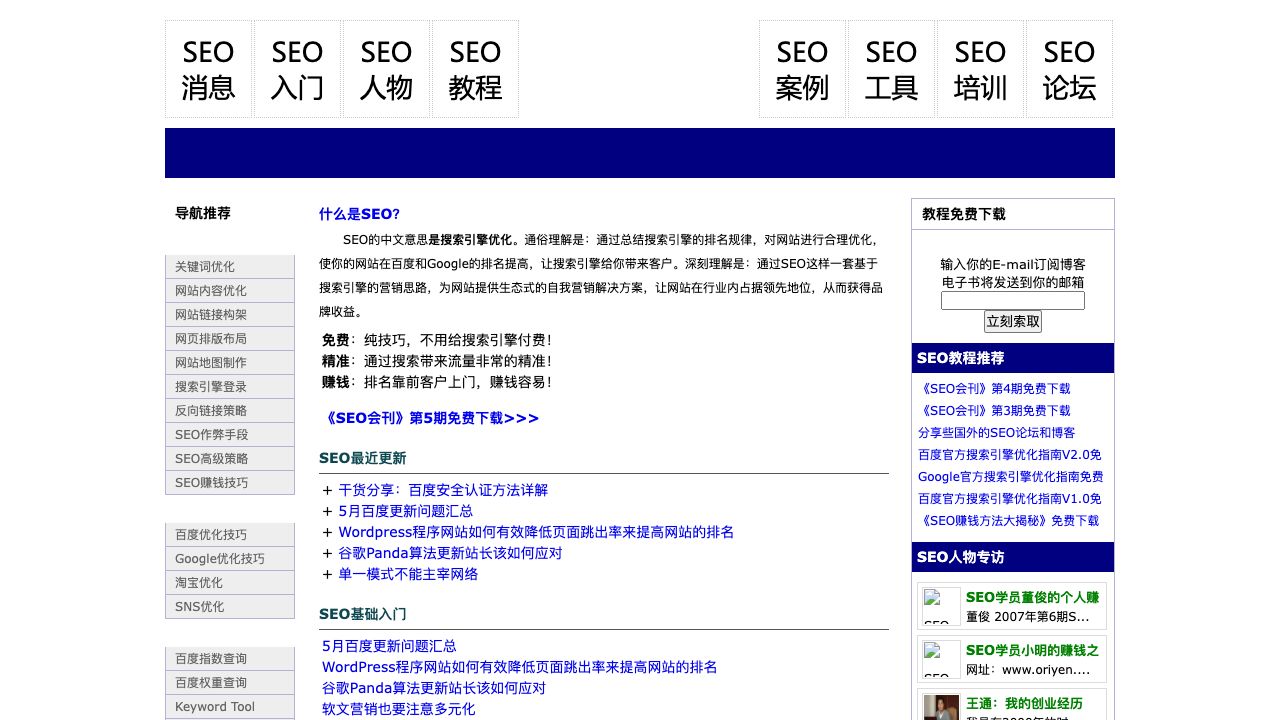Image resolution: width=1280 pixels, height=720 pixels.
Task: Go to the SEO人物 tile
Action: (386, 69)
